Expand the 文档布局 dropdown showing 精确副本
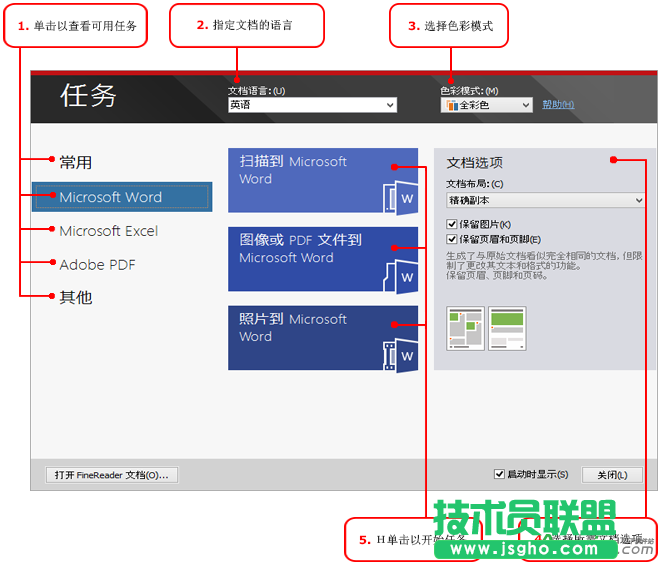The image size is (661, 565). click(x=545, y=200)
